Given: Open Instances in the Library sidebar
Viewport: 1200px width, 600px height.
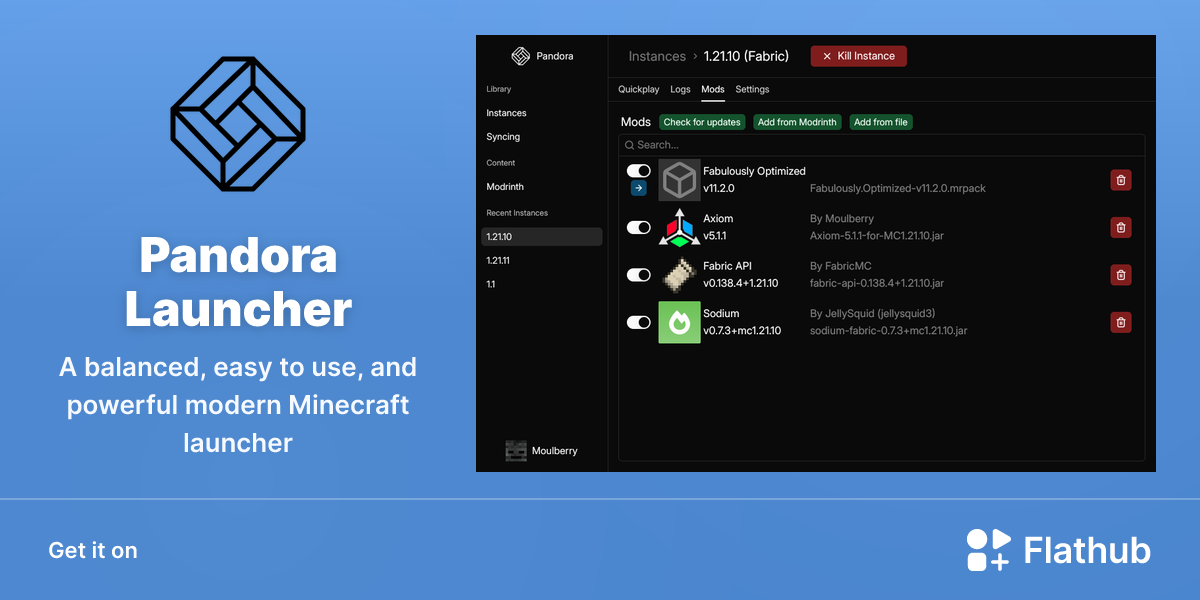Looking at the screenshot, I should click(x=506, y=113).
